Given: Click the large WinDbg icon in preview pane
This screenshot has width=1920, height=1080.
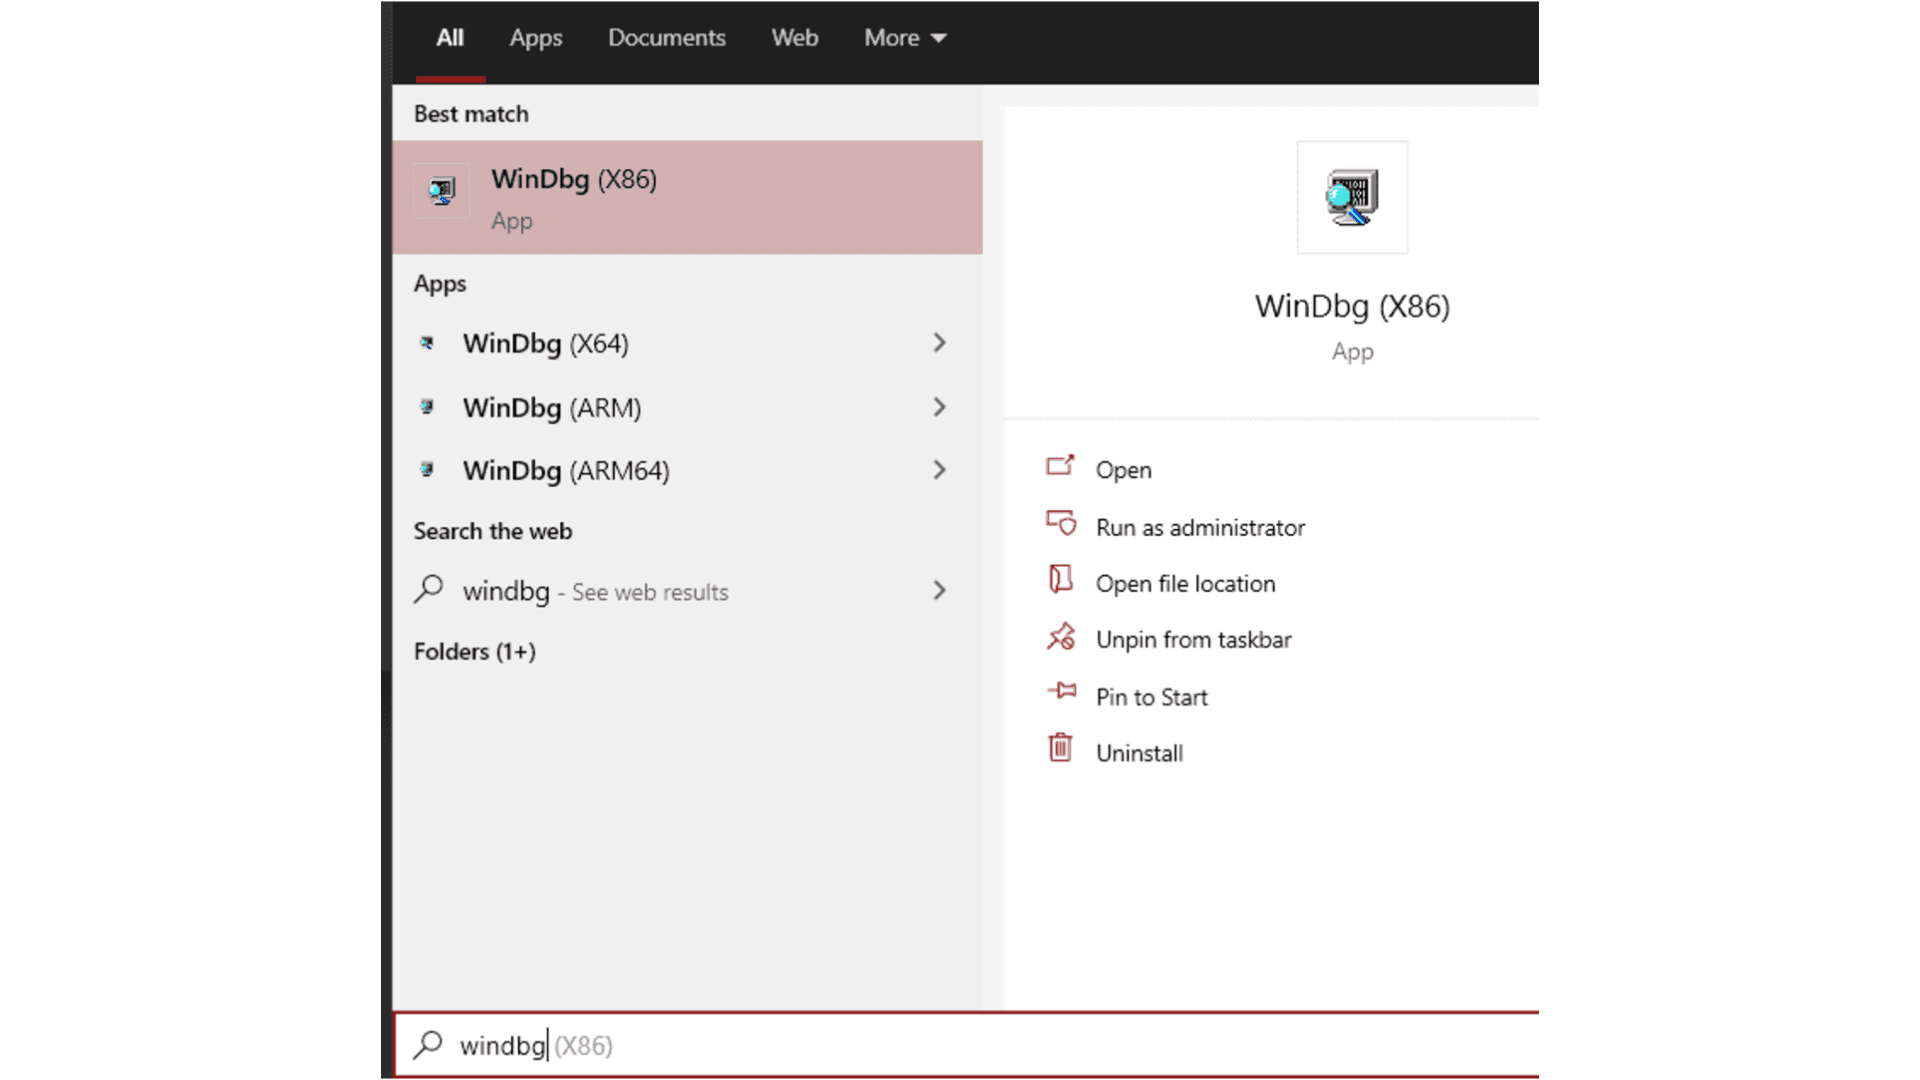Looking at the screenshot, I should click(1352, 197).
